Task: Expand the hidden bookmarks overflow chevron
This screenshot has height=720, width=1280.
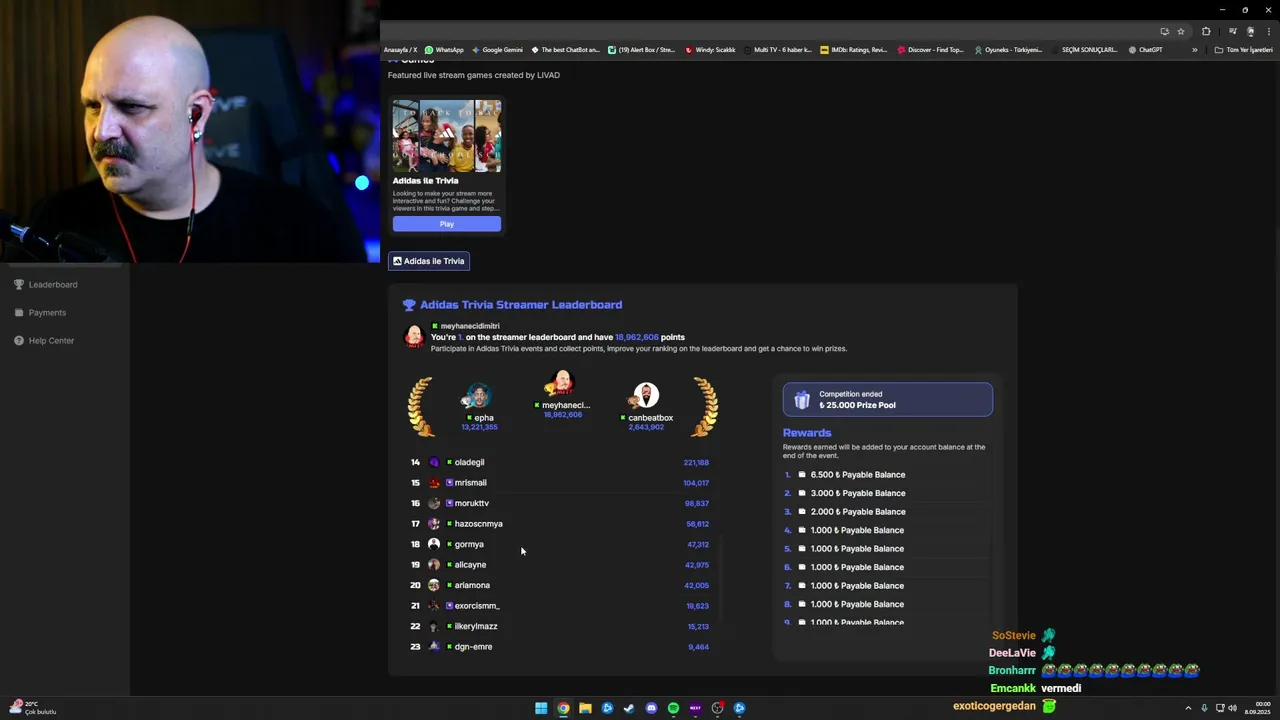Action: click(1194, 50)
